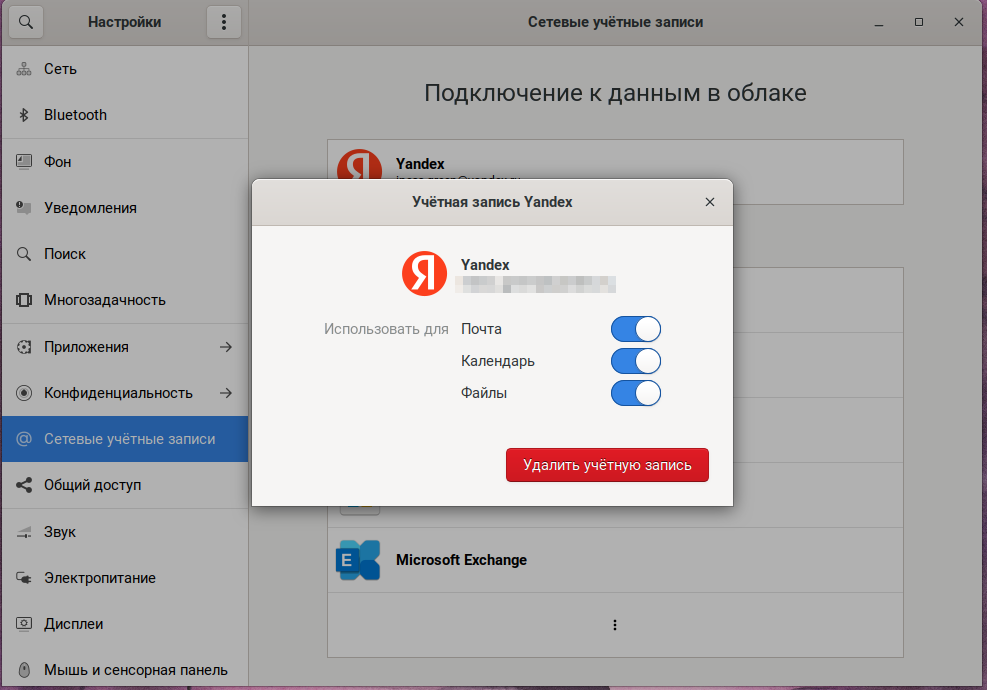Click Удалить учётную запись button
Image resolution: width=987 pixels, height=690 pixels.
coord(607,465)
